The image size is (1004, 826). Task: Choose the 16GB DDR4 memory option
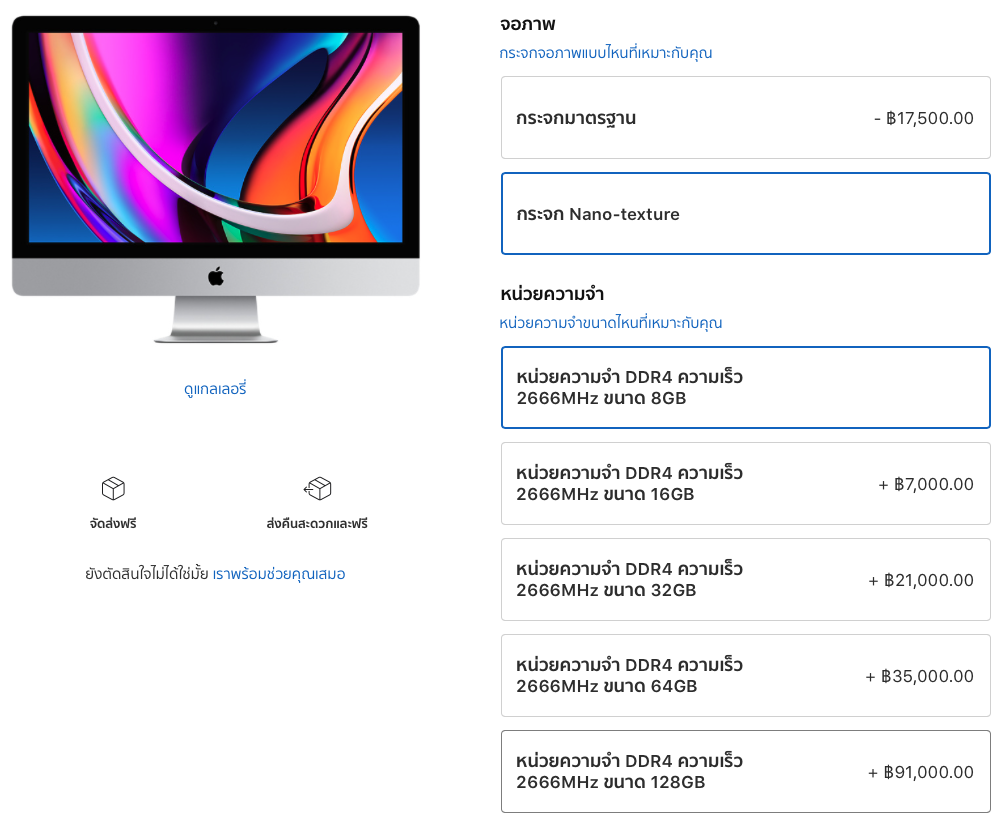tap(745, 484)
